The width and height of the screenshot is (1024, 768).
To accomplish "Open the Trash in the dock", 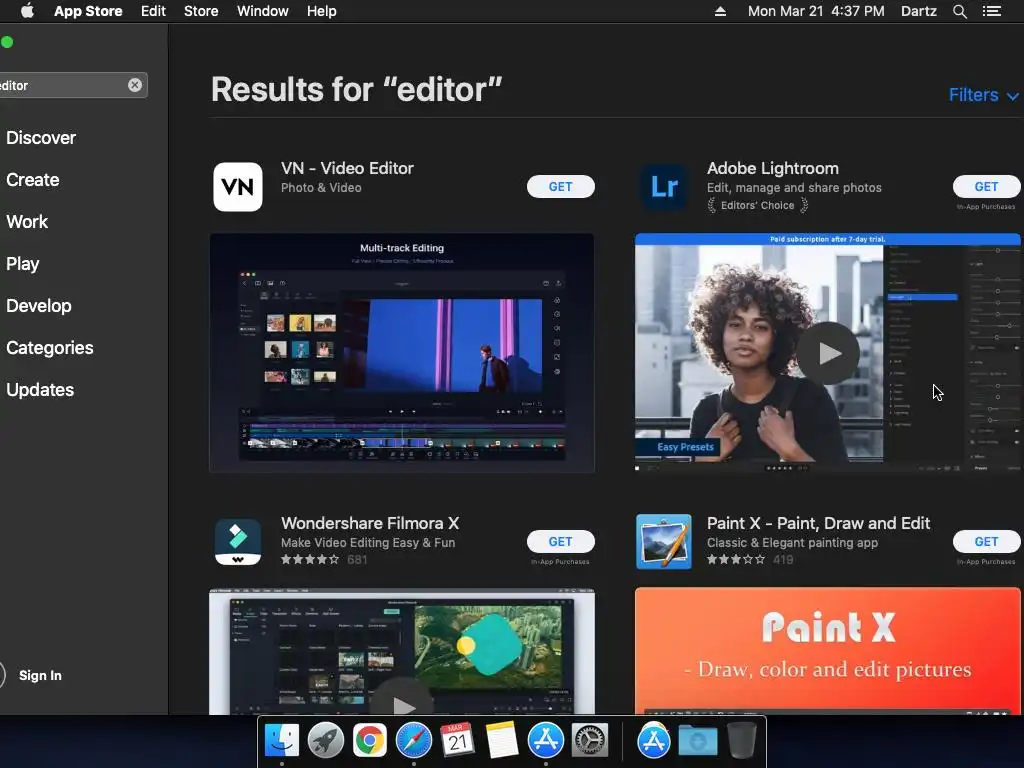I will [x=742, y=741].
